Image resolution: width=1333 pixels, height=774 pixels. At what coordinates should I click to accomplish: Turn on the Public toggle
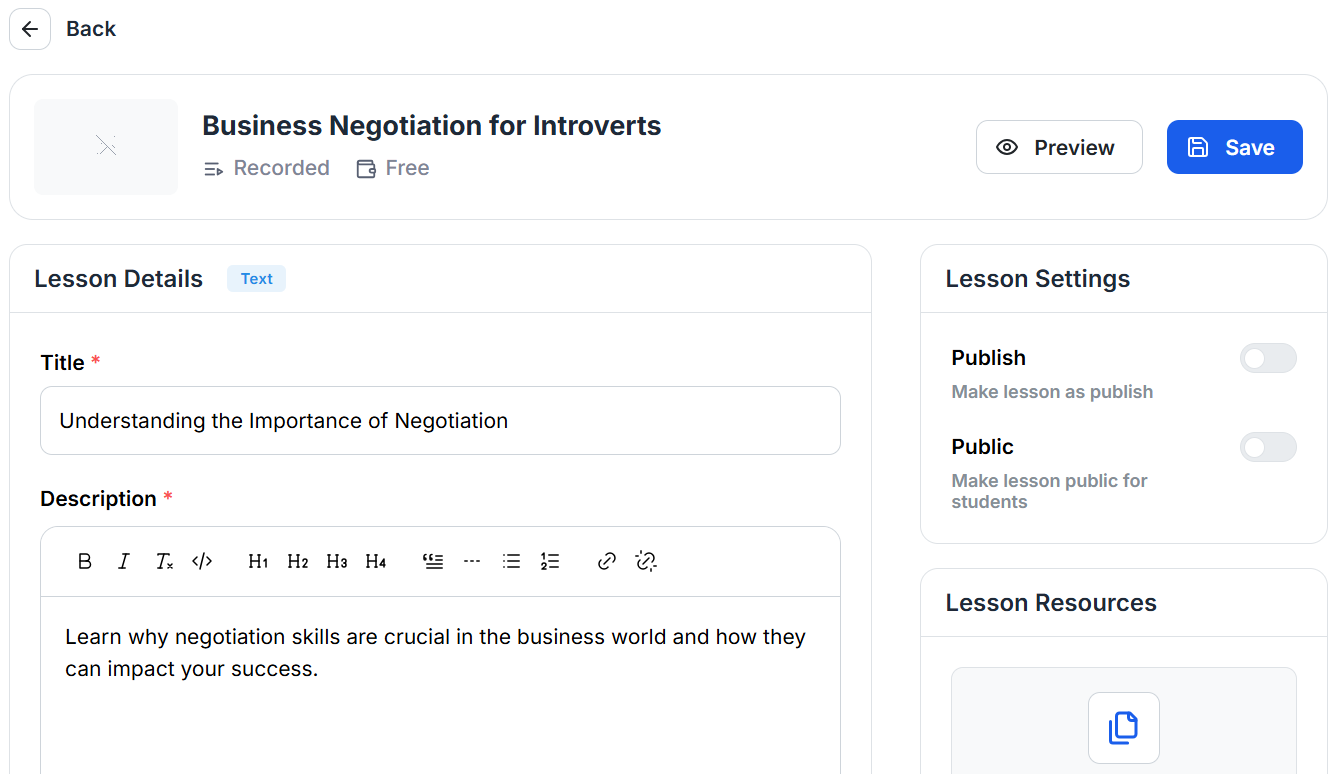point(1268,447)
